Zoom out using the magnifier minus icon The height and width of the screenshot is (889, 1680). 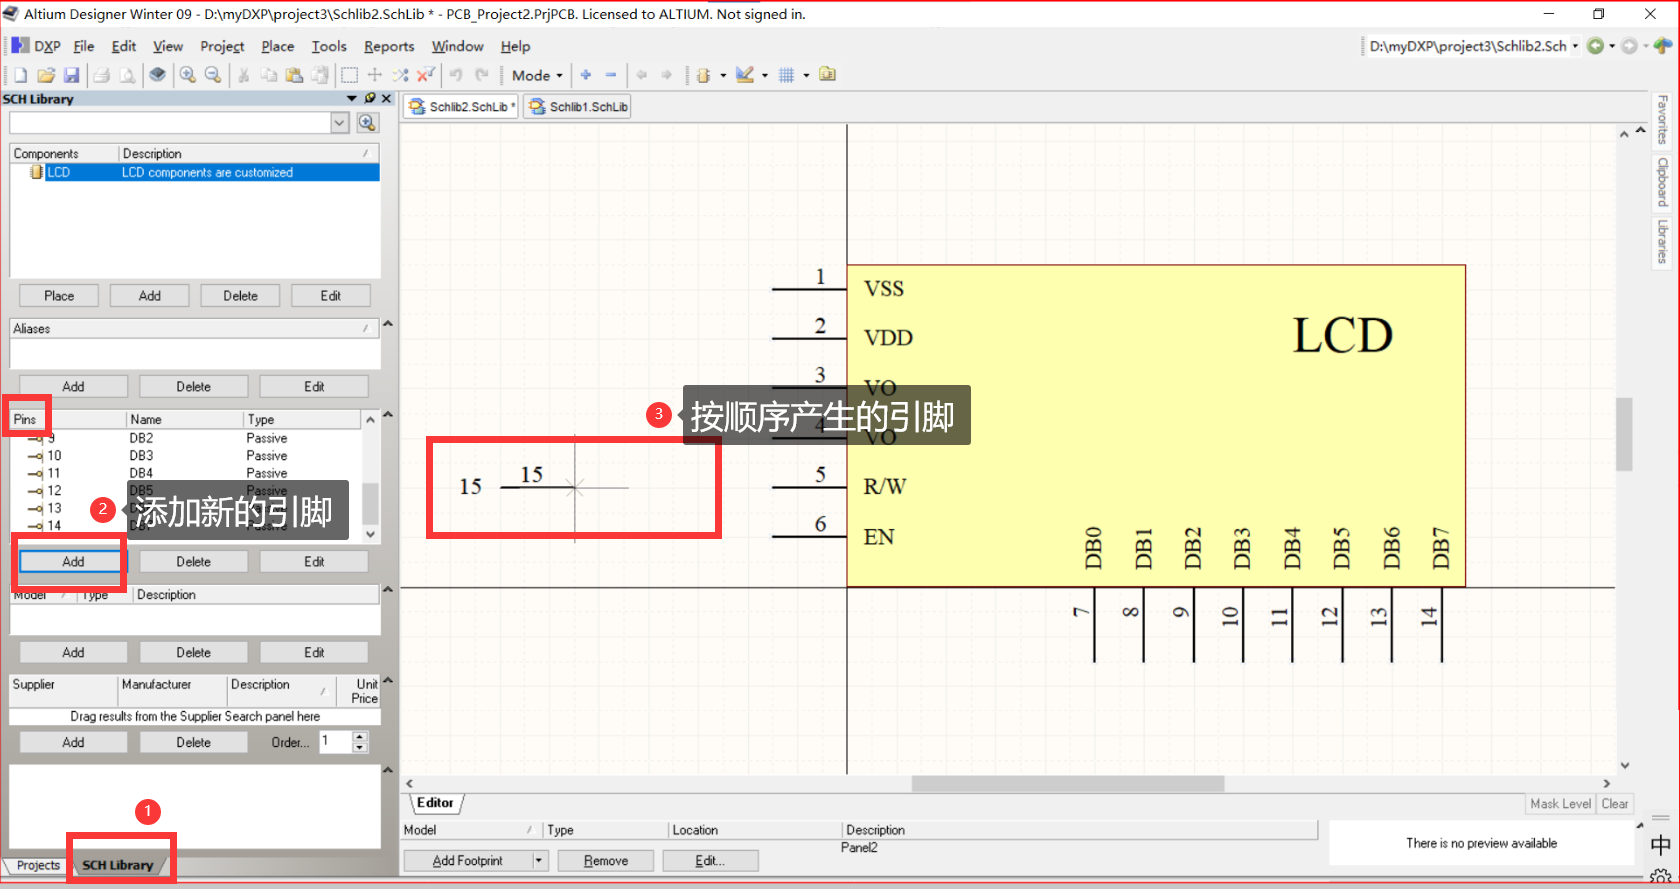[213, 75]
